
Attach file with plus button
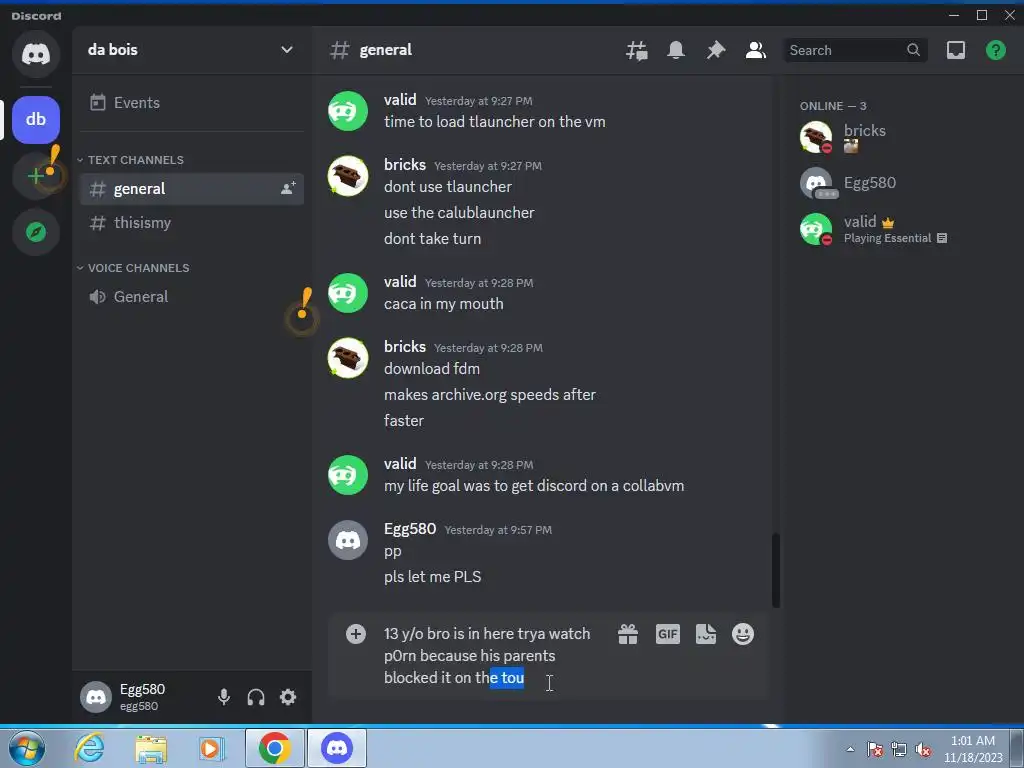[x=356, y=633]
